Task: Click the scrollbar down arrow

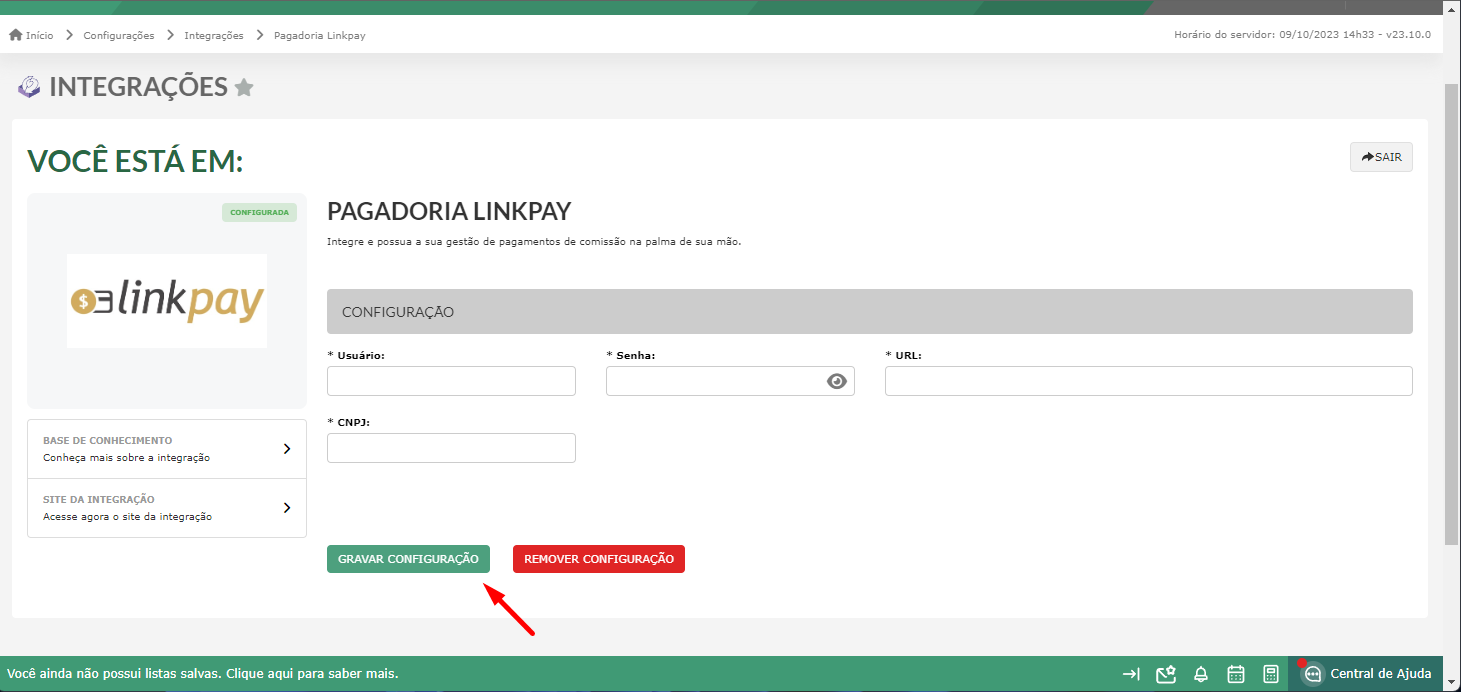Action: tap(1452, 682)
